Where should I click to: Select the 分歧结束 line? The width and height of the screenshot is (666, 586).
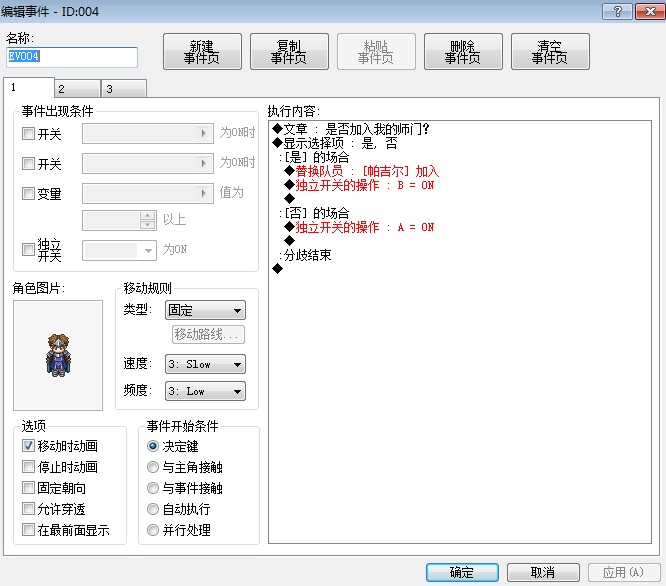click(x=305, y=255)
